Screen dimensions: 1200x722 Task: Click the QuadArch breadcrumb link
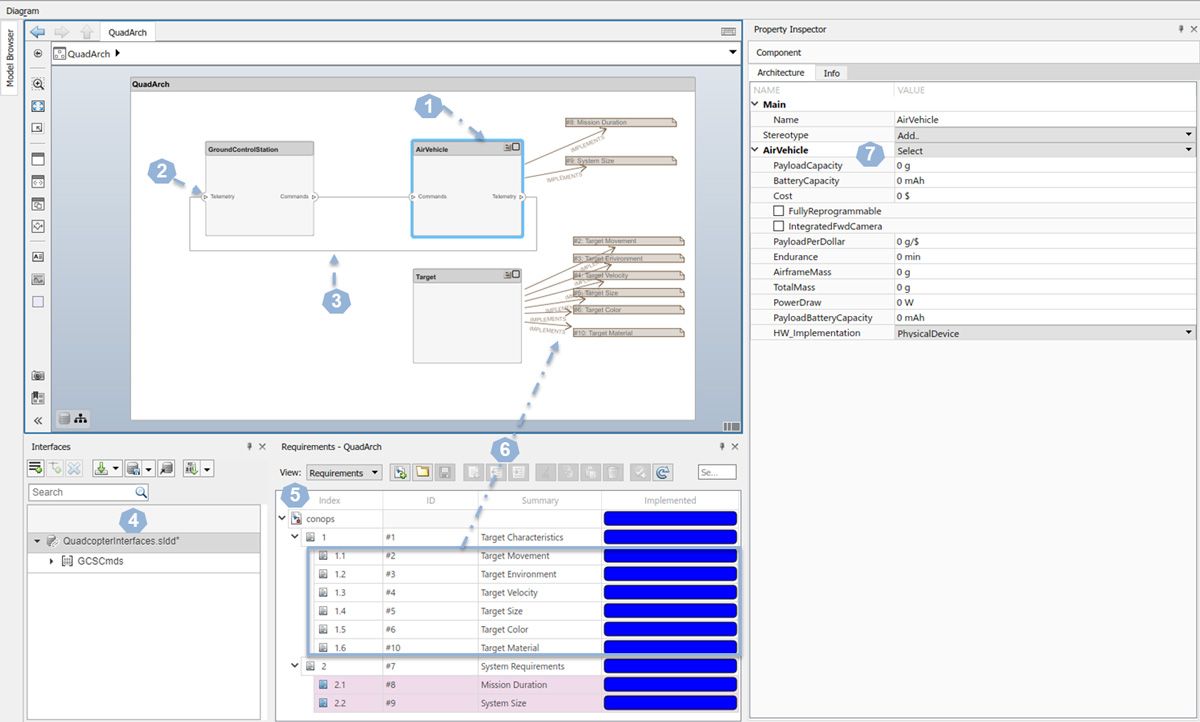click(89, 53)
